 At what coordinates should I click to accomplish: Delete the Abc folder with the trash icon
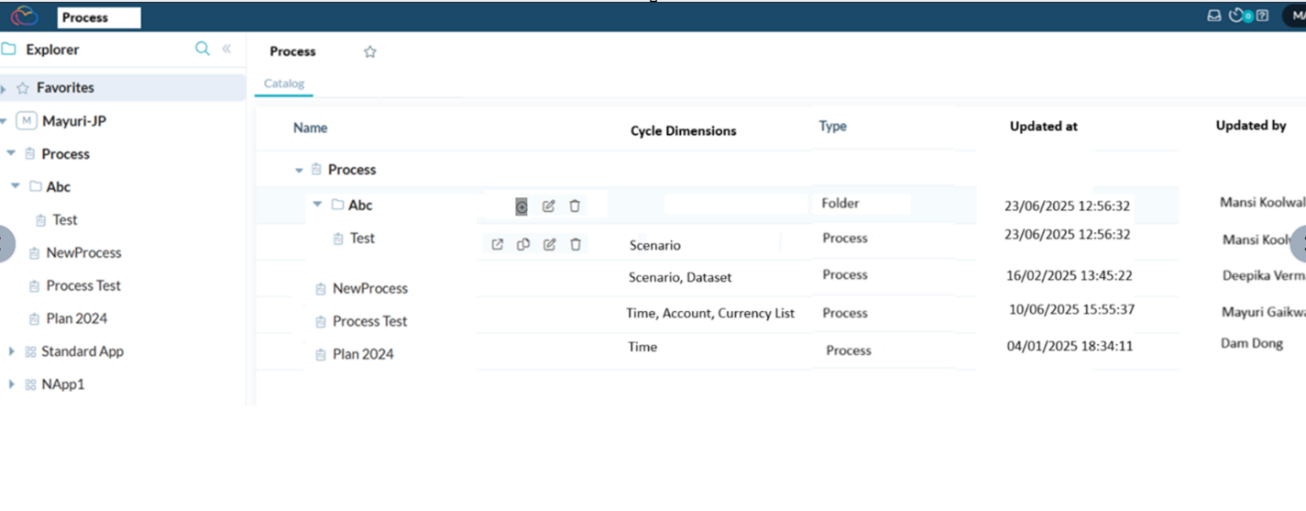[x=575, y=206]
